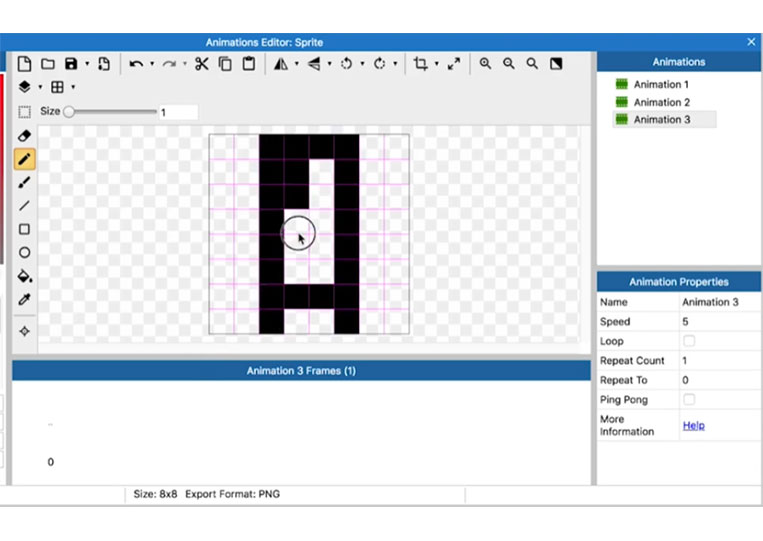The width and height of the screenshot is (763, 541).
Task: Click the Crop tool icon
Action: pyautogui.click(x=420, y=64)
